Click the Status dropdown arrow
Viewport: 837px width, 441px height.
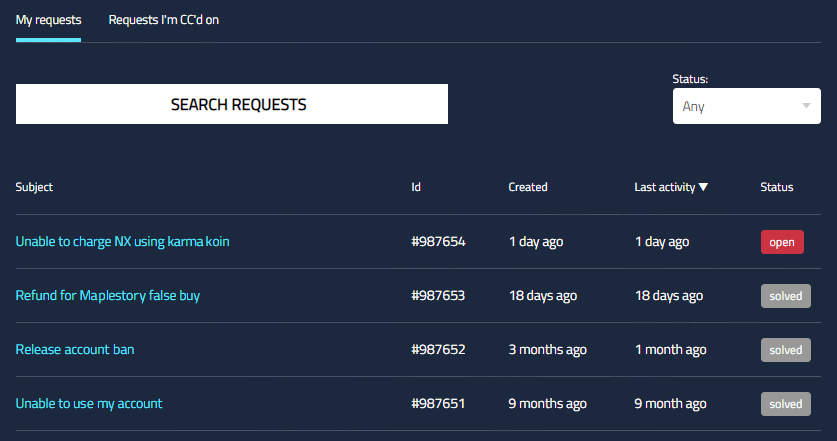(x=806, y=106)
